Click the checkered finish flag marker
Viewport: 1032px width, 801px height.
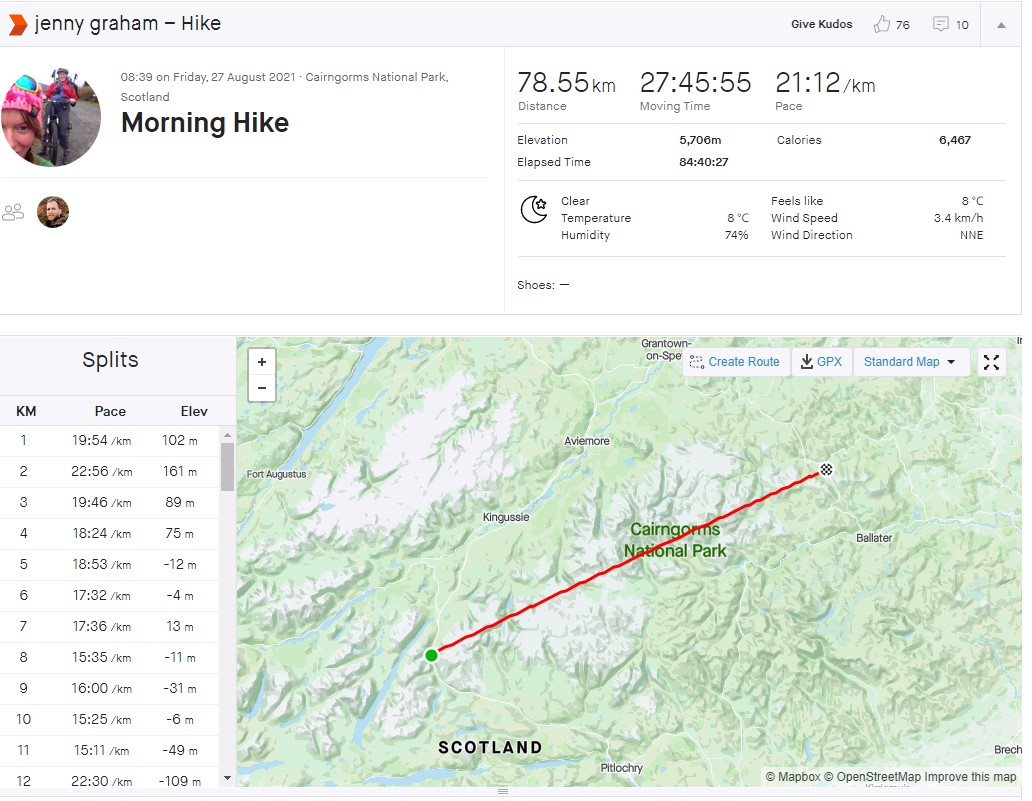tap(826, 469)
